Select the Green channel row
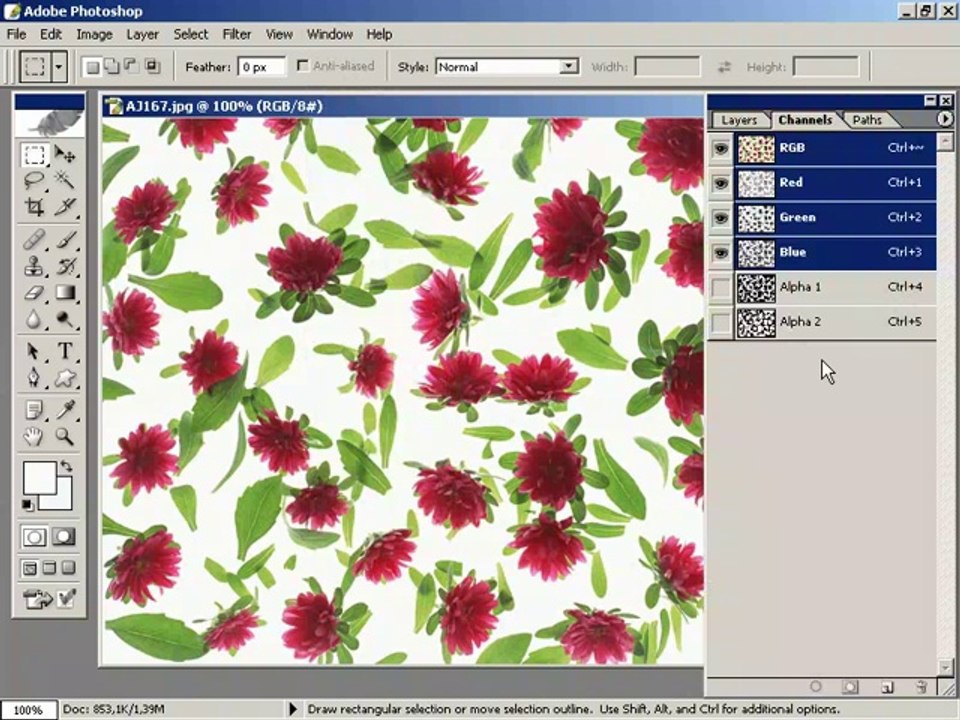Viewport: 960px width, 720px height. point(836,218)
